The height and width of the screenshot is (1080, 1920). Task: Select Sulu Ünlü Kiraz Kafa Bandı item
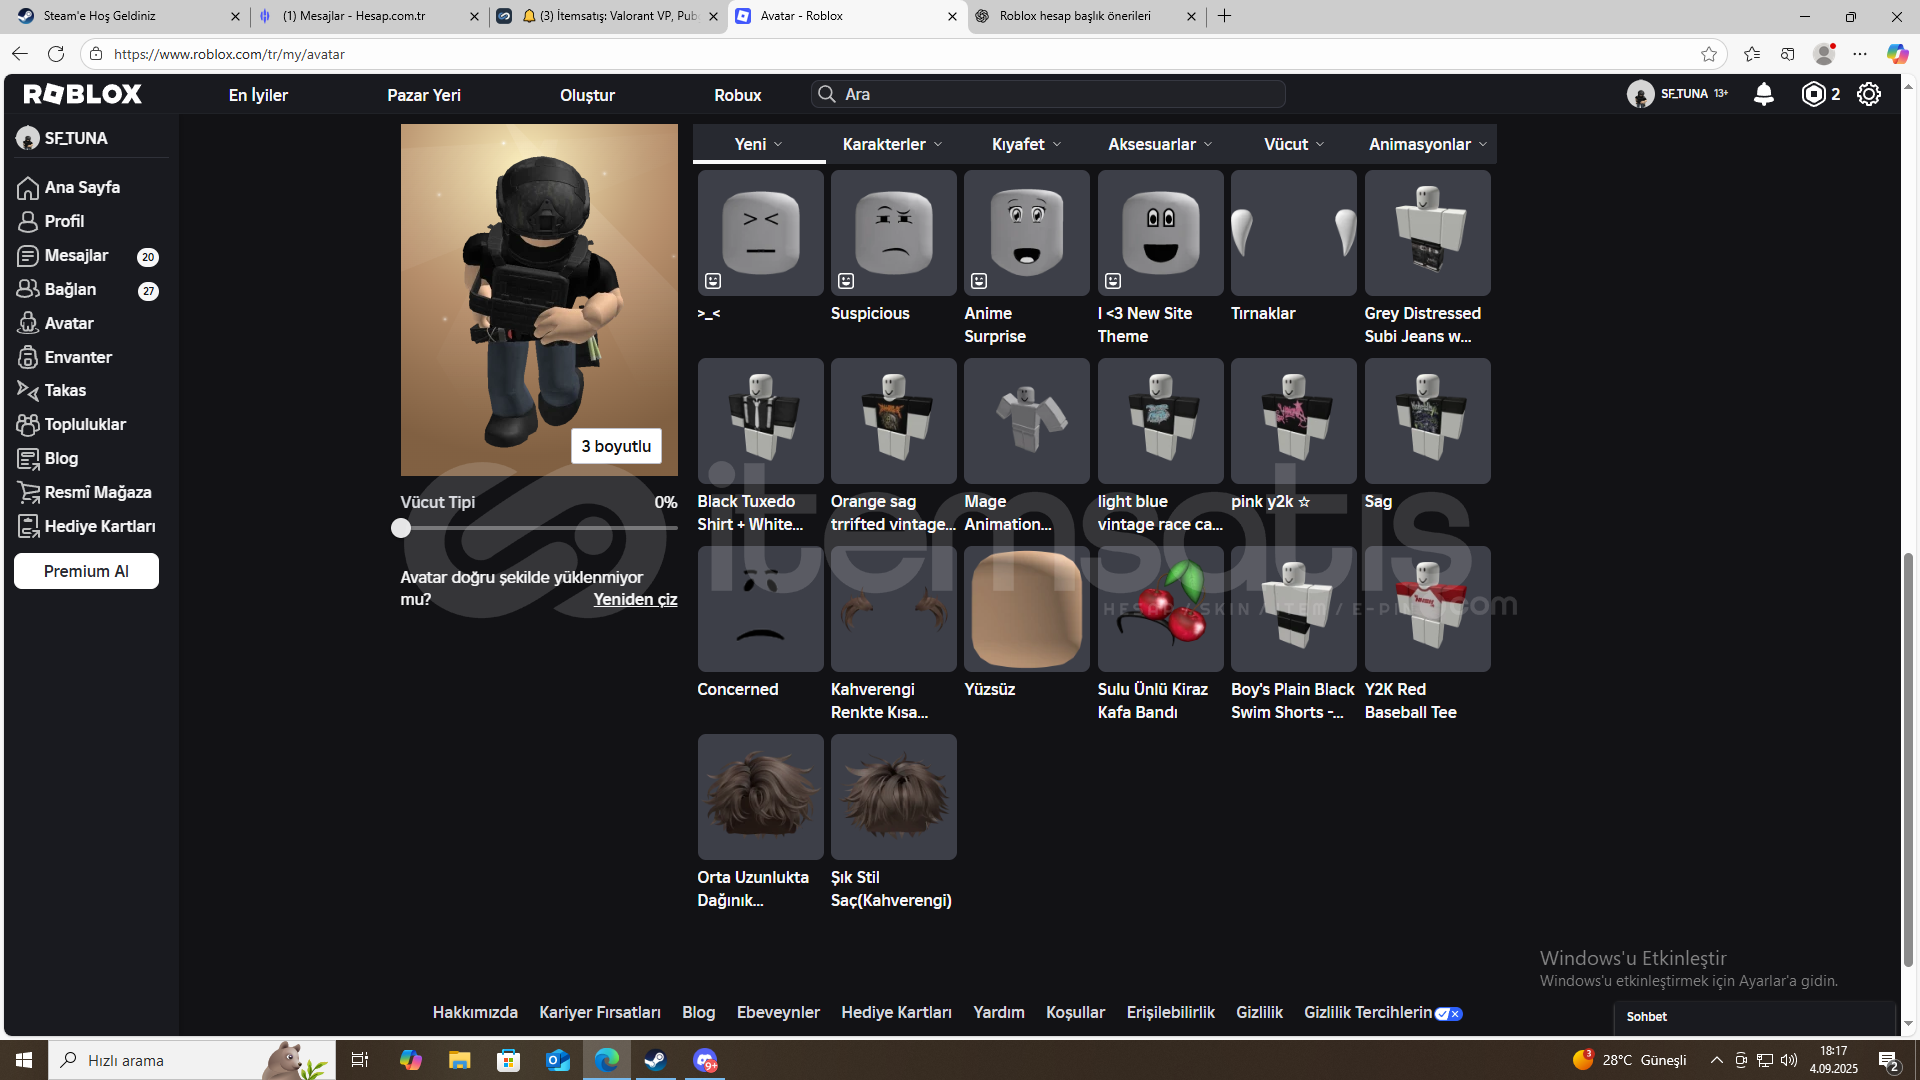click(x=1160, y=608)
